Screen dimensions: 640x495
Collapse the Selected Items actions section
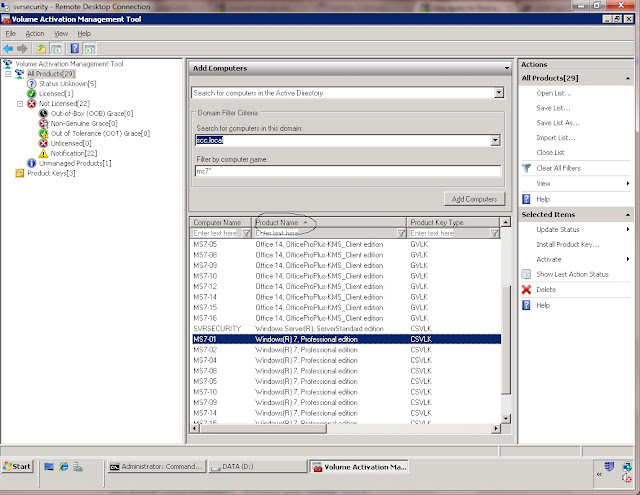[x=628, y=215]
